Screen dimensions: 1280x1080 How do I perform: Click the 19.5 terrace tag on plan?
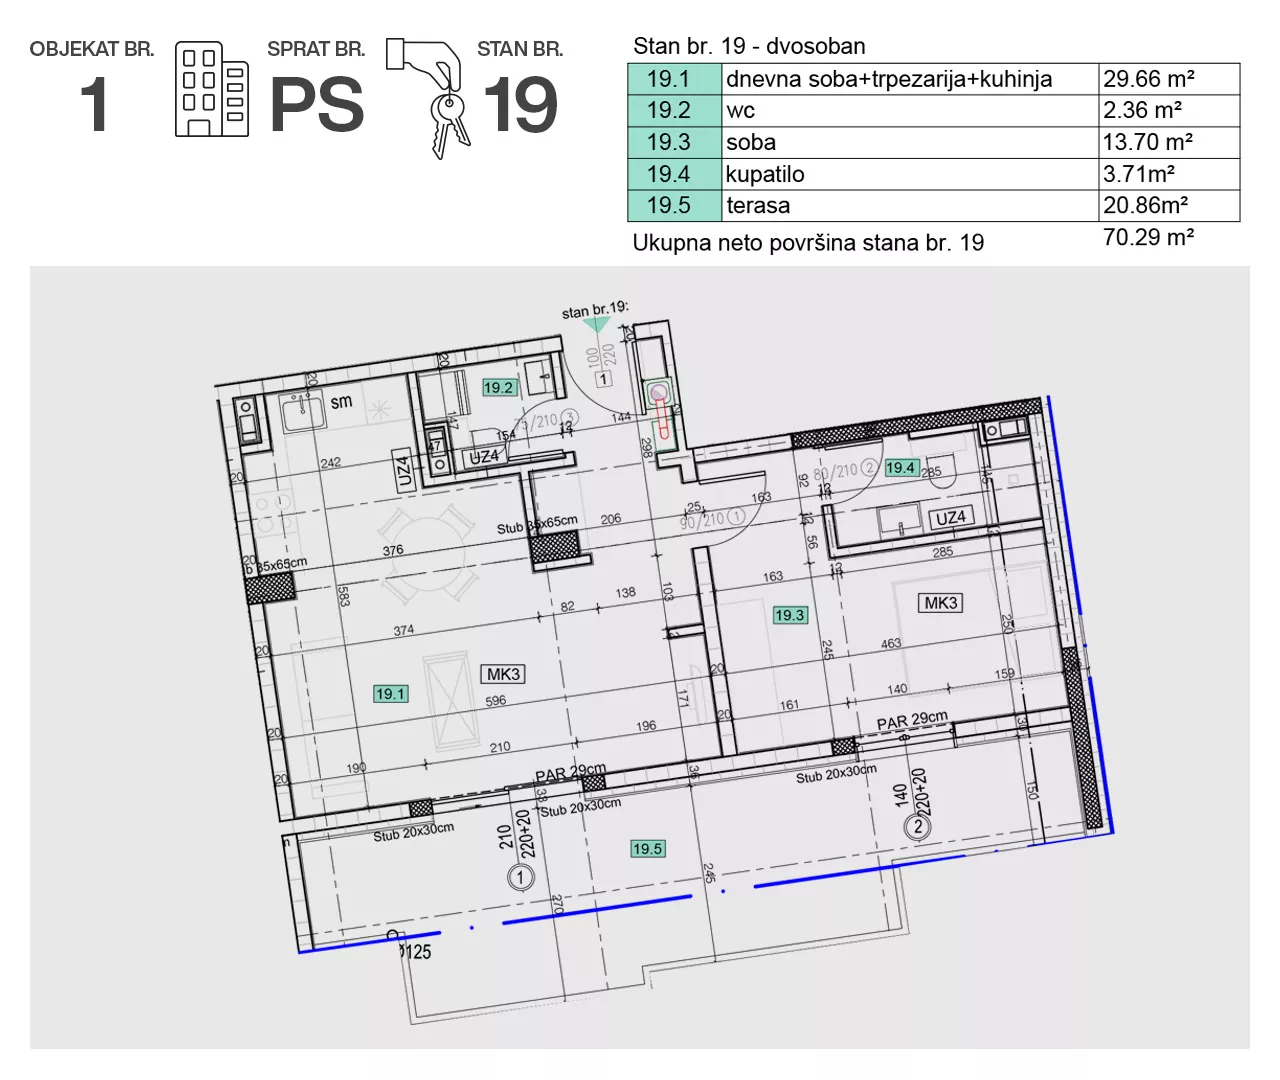pos(647,848)
